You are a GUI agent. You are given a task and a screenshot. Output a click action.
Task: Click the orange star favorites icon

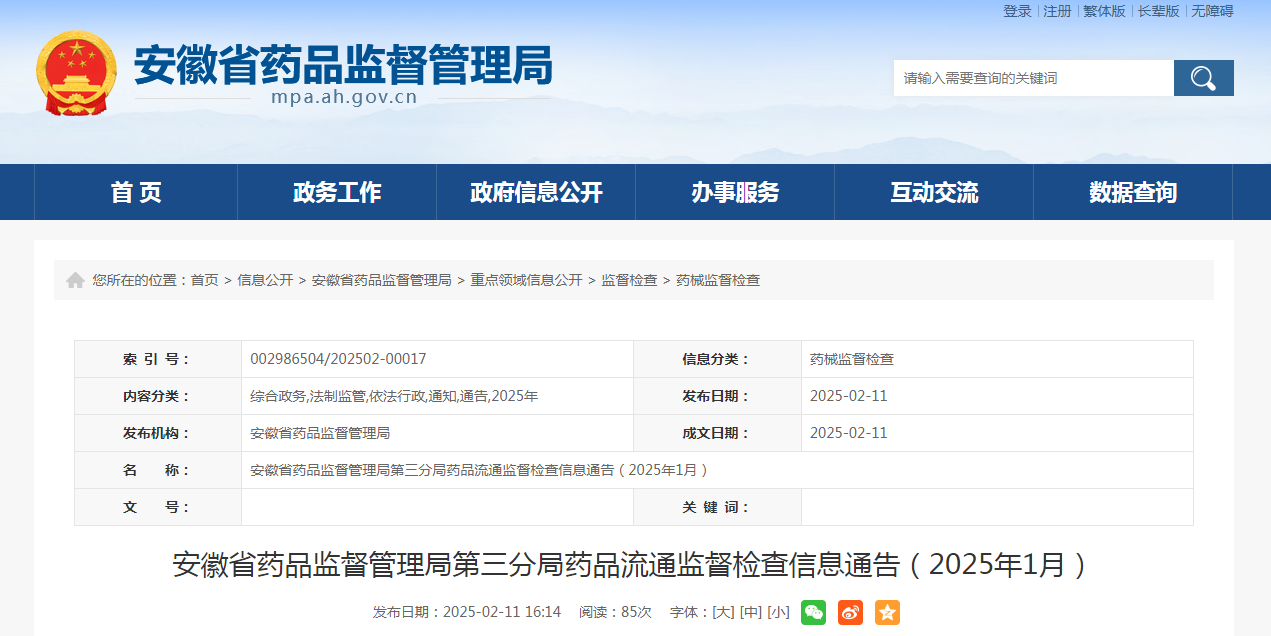pyautogui.click(x=887, y=612)
